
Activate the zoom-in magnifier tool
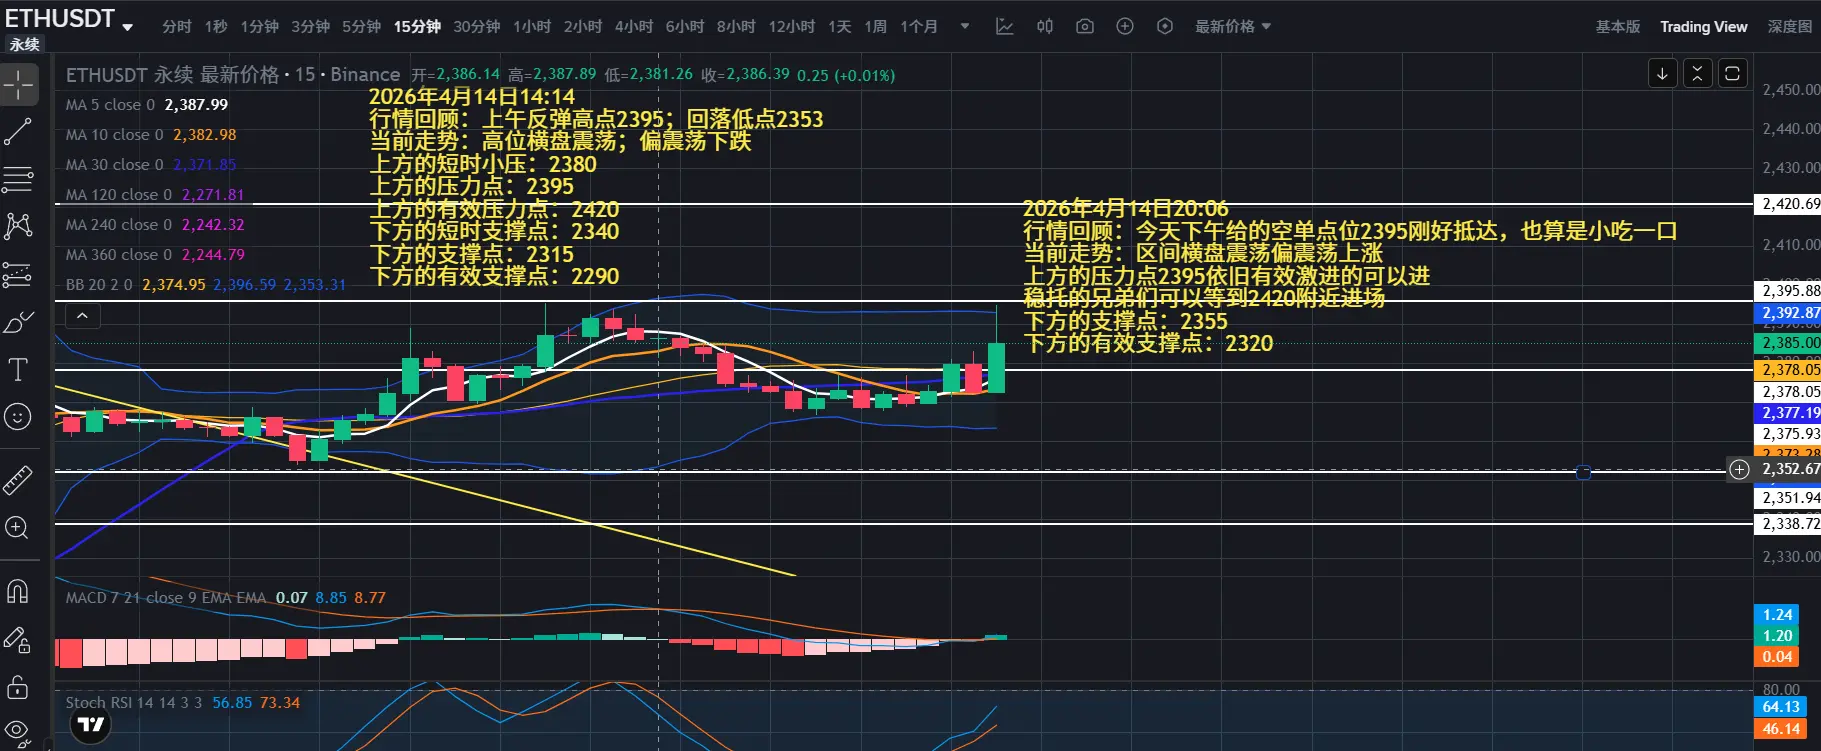[18, 528]
